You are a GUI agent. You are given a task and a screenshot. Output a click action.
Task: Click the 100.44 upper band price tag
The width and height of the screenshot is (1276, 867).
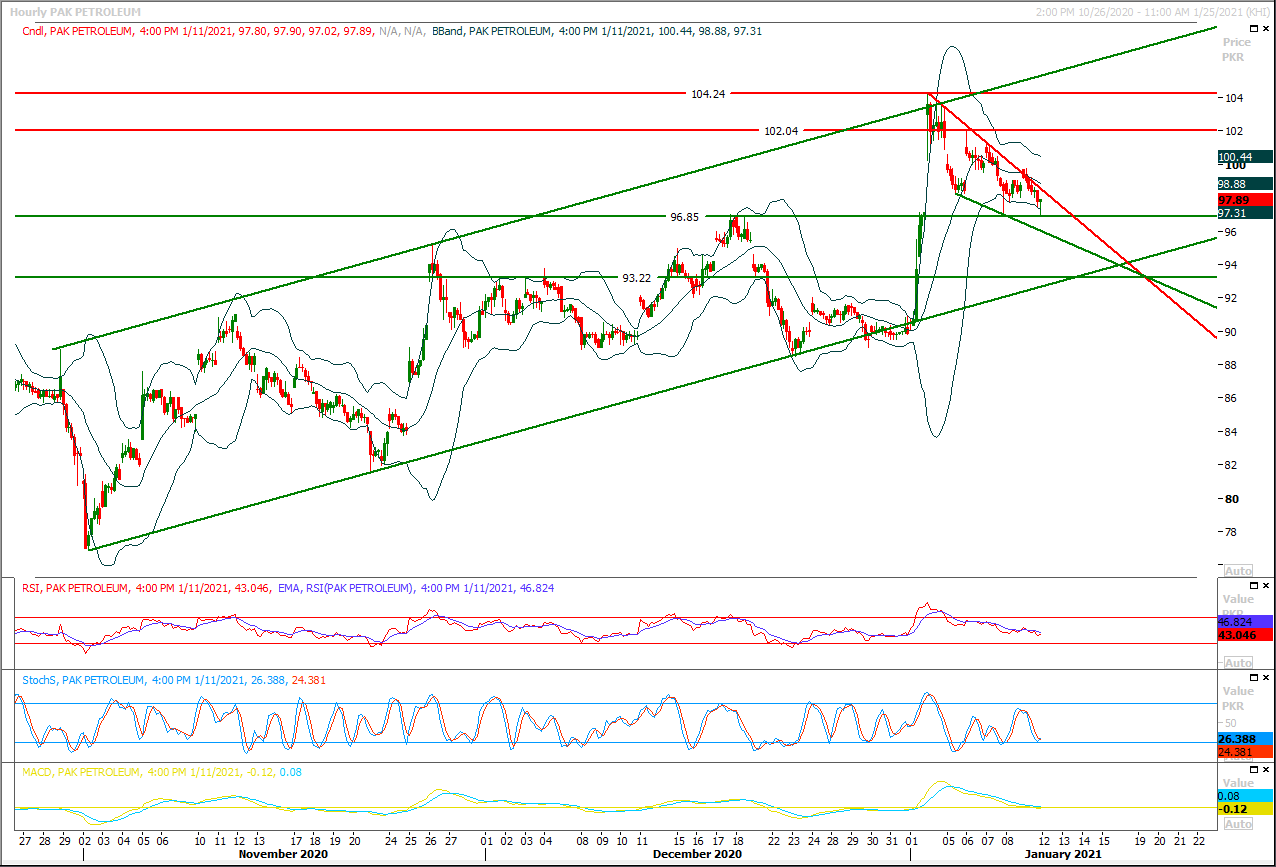tap(1244, 157)
